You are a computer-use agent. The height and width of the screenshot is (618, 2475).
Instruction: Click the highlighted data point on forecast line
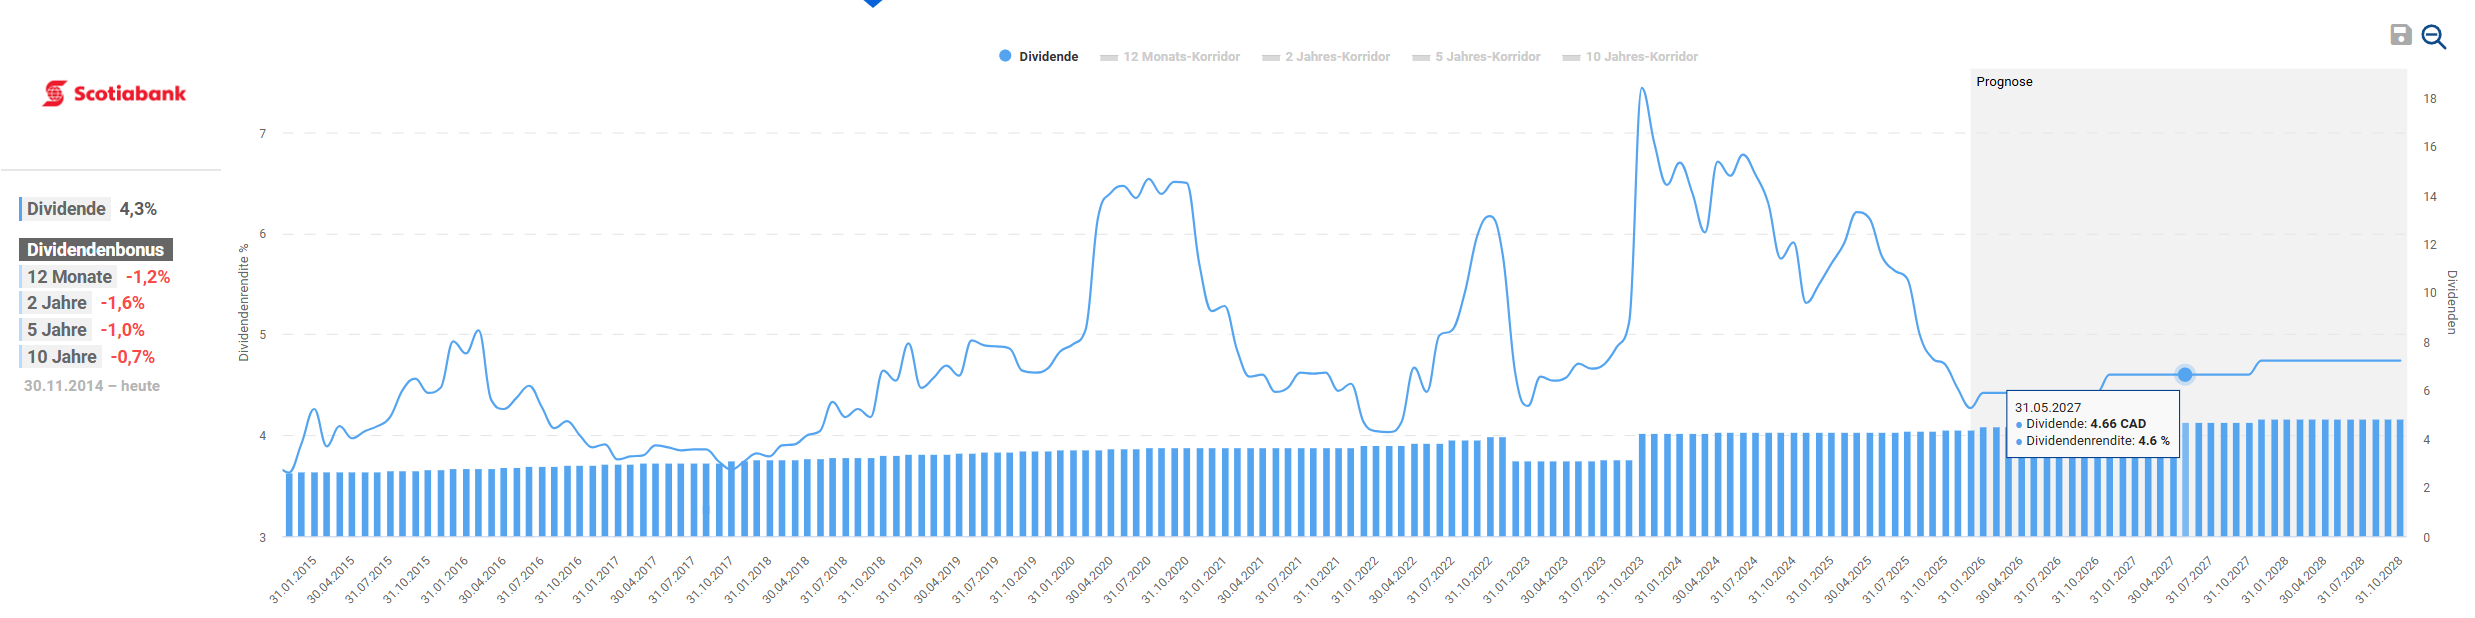2184,374
